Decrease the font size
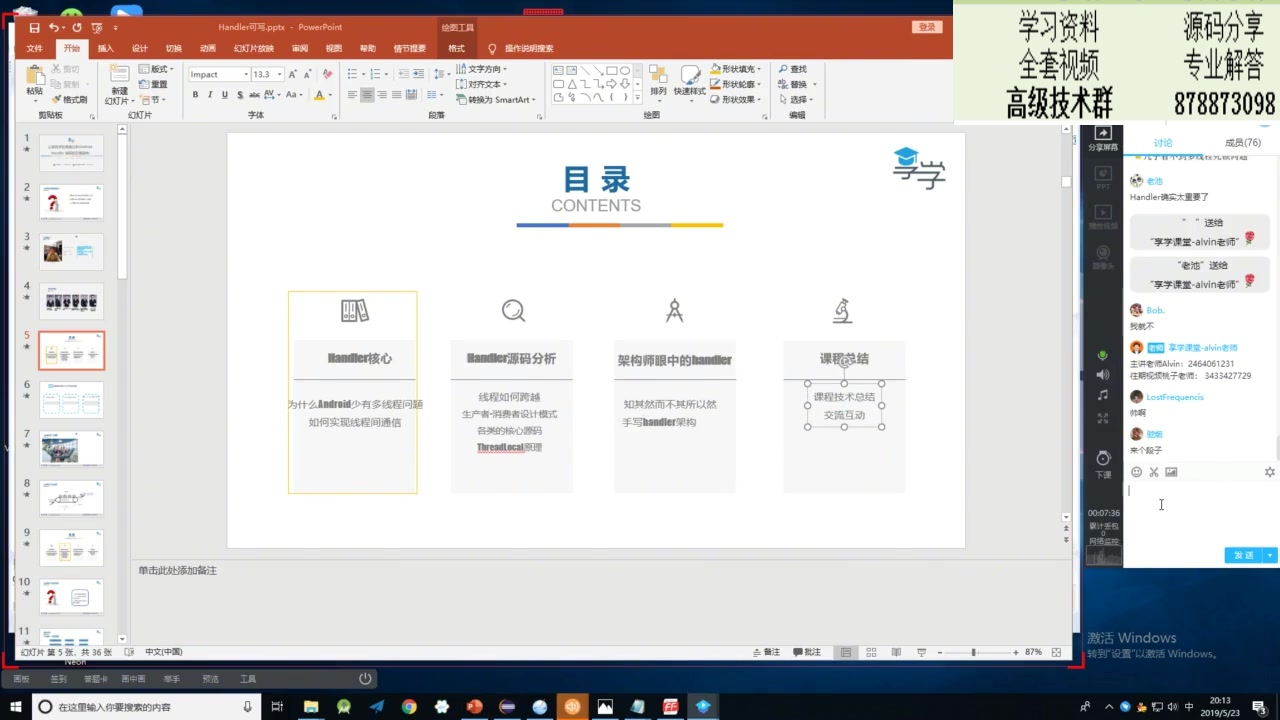 [x=308, y=75]
